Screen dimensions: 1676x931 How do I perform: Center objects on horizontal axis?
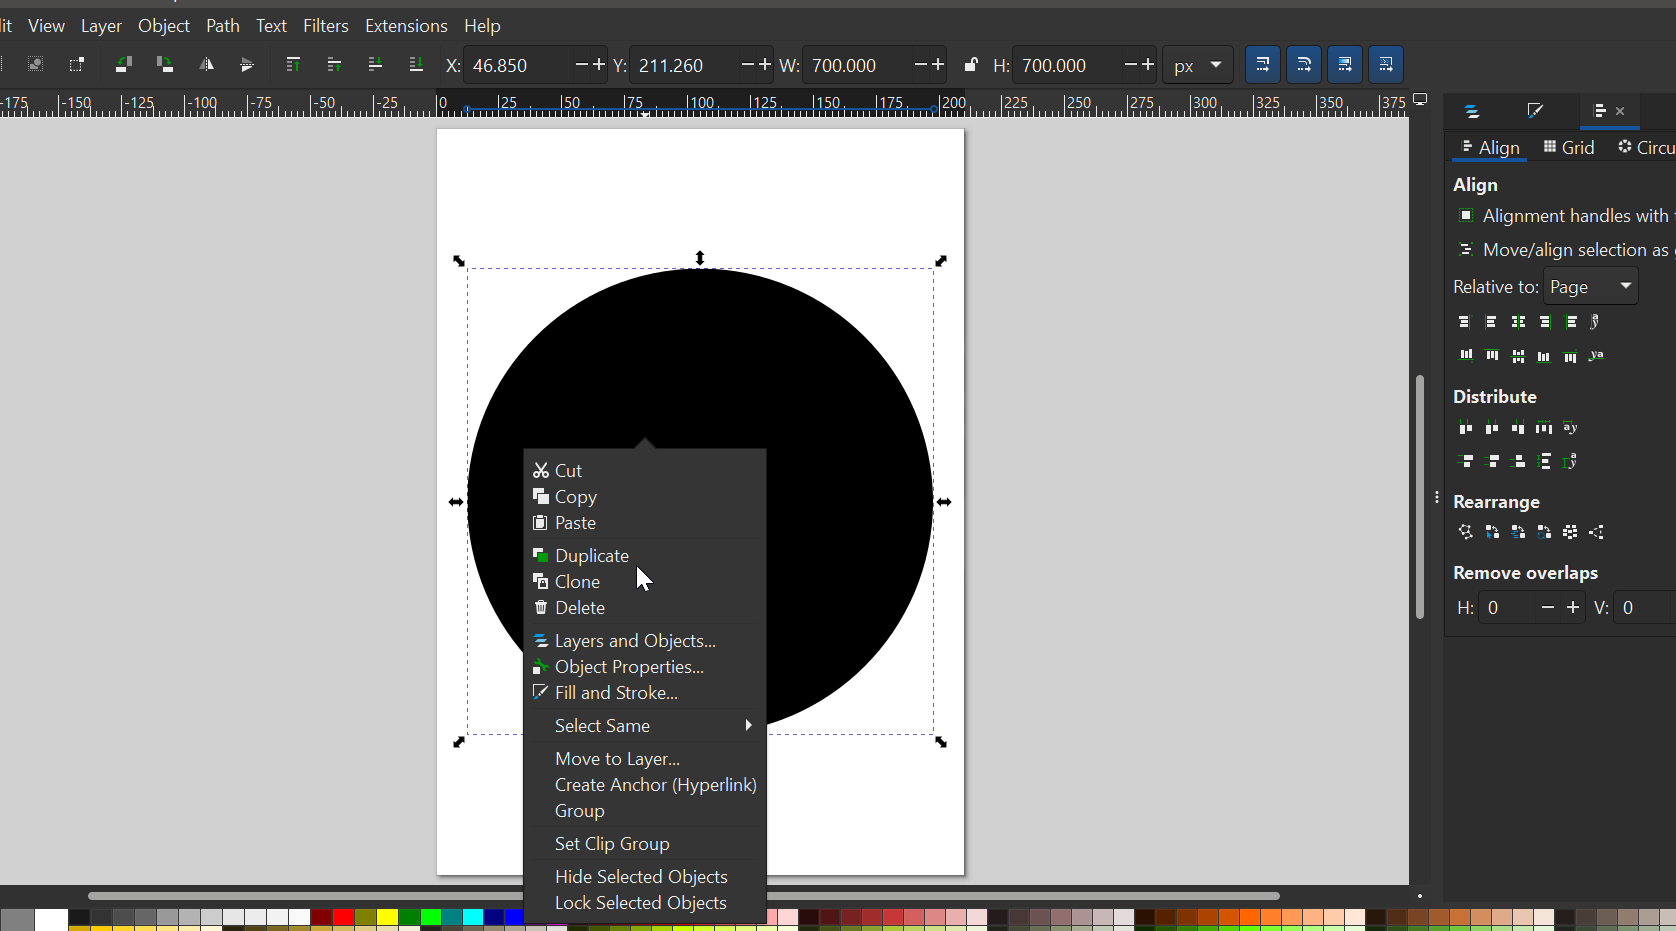click(x=1518, y=355)
